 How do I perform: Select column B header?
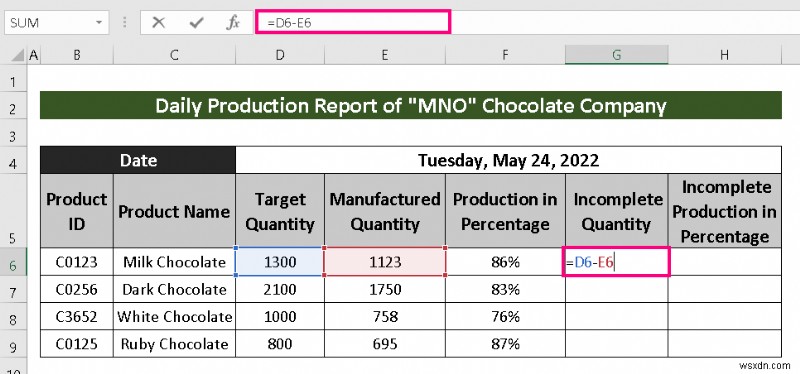(77, 55)
